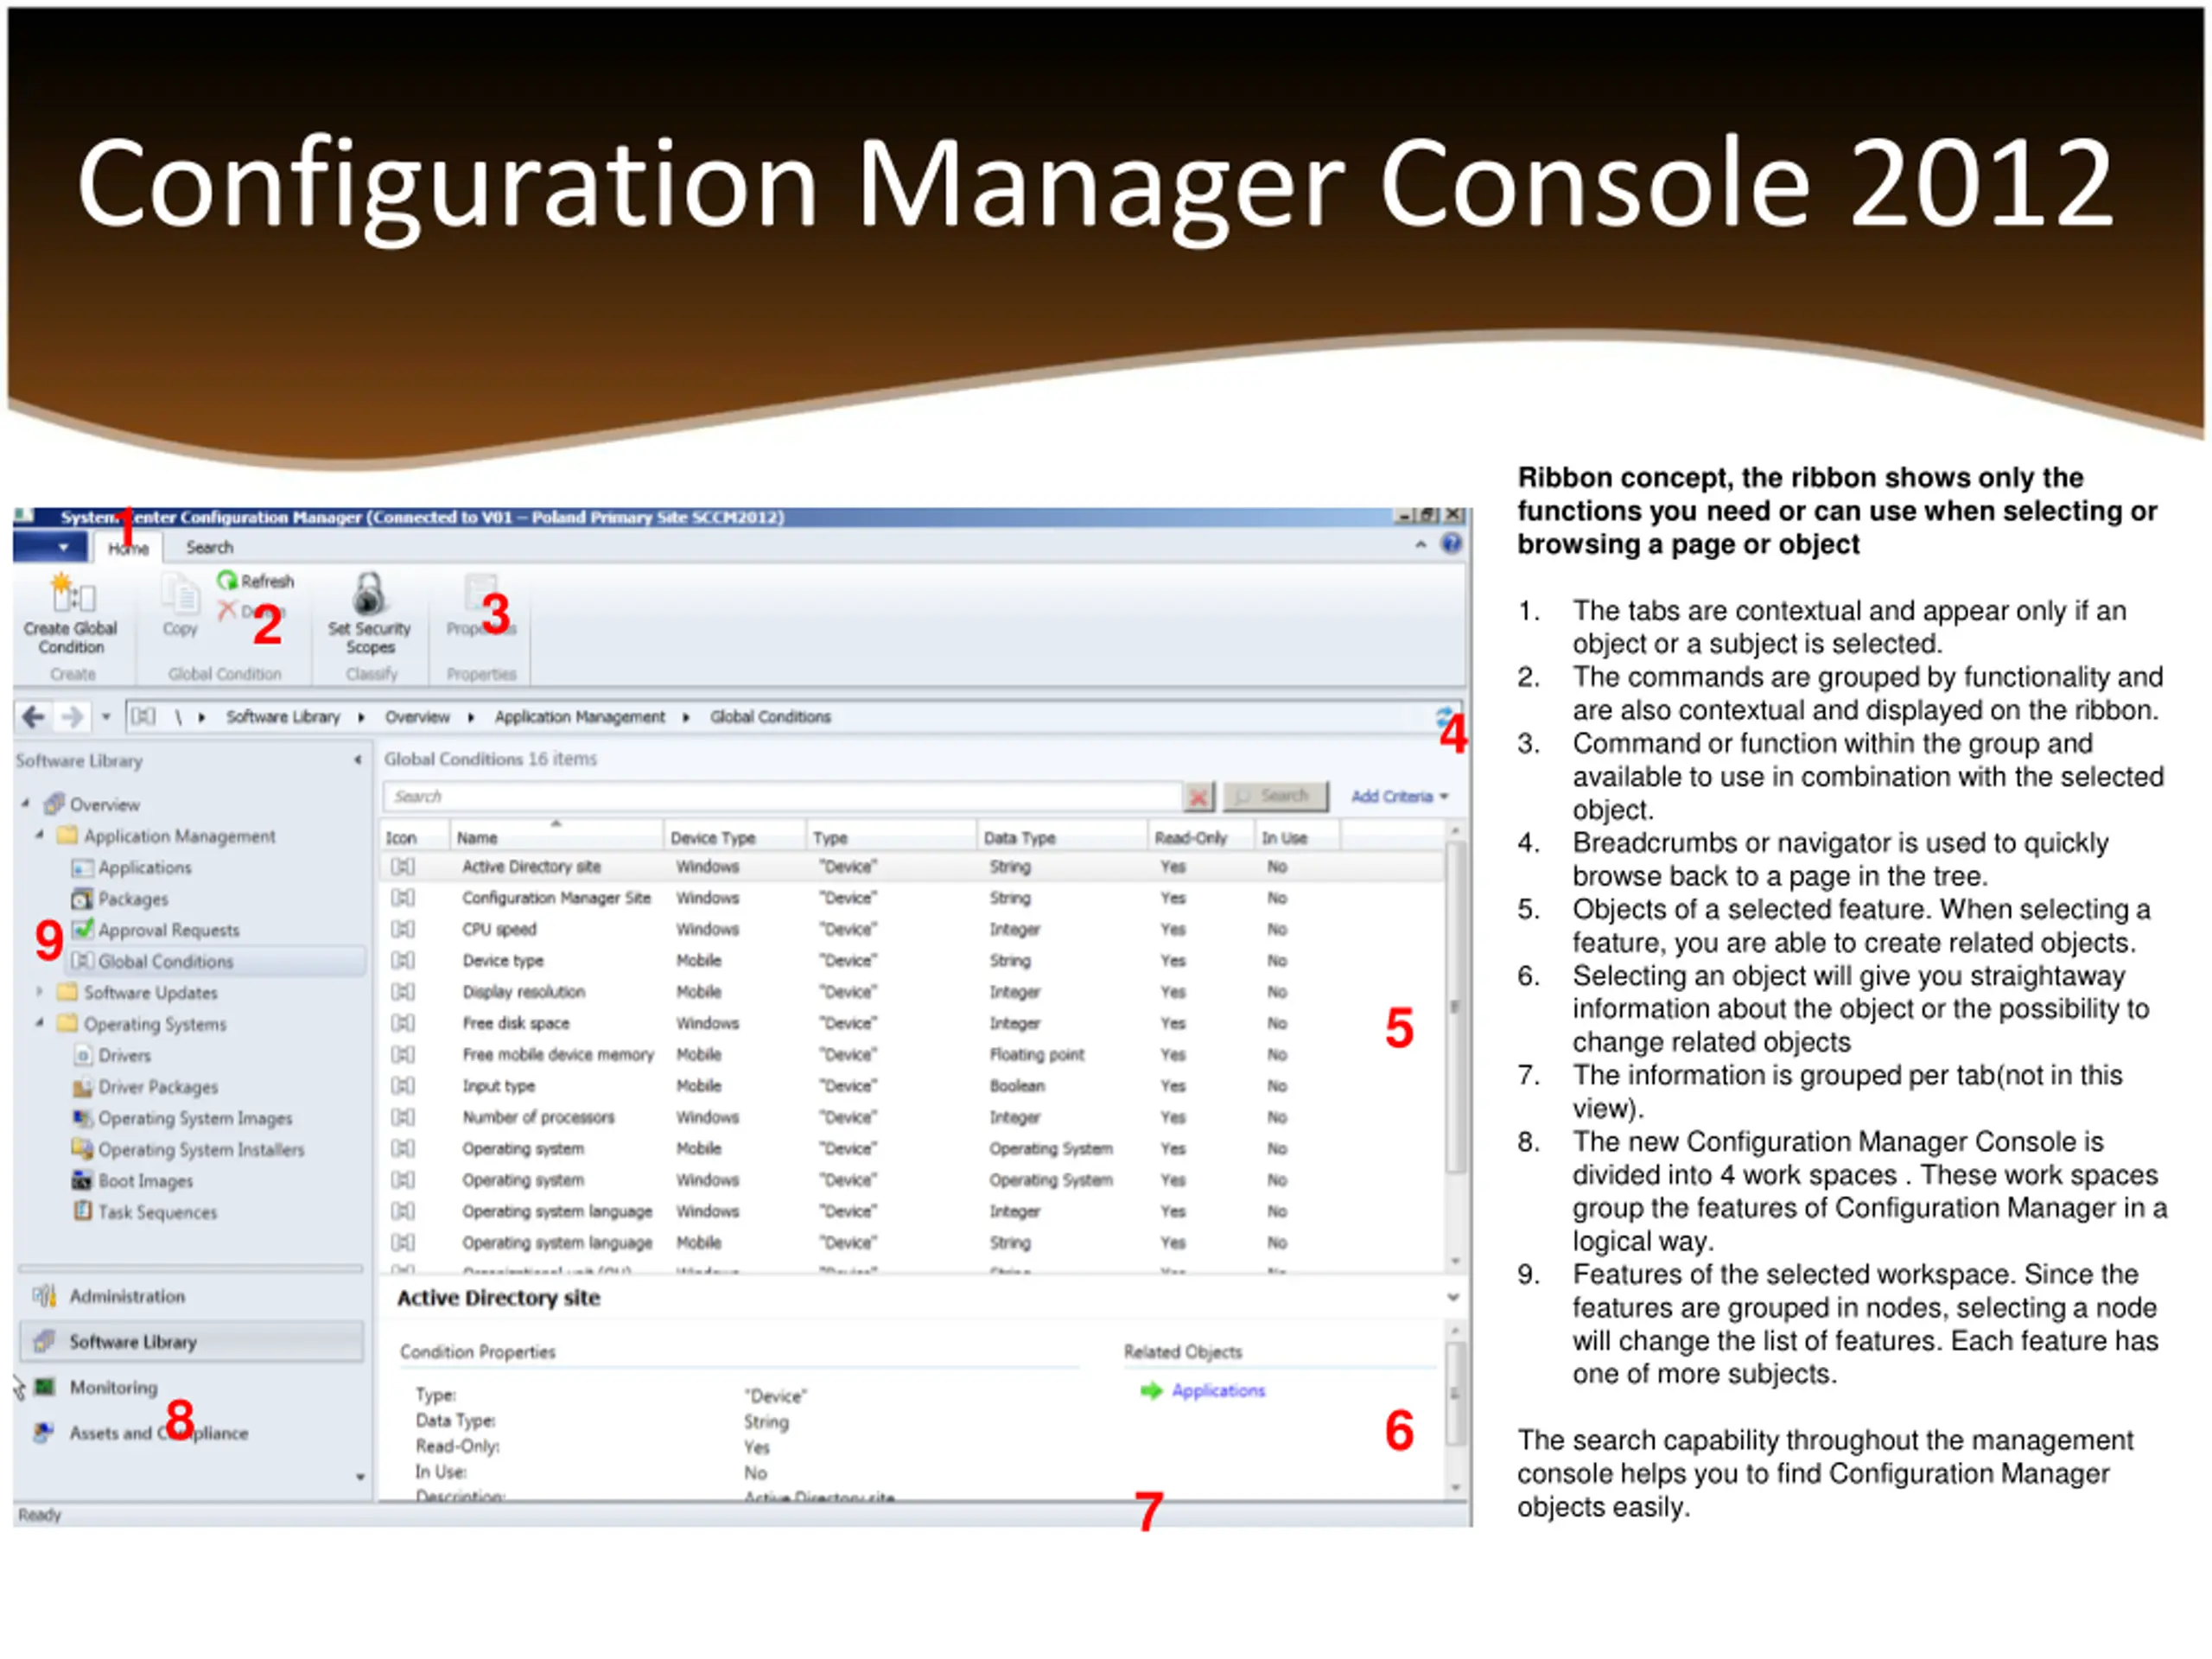Click icon of Active Directory site row
The width and height of the screenshot is (2212, 1659).
point(403,867)
